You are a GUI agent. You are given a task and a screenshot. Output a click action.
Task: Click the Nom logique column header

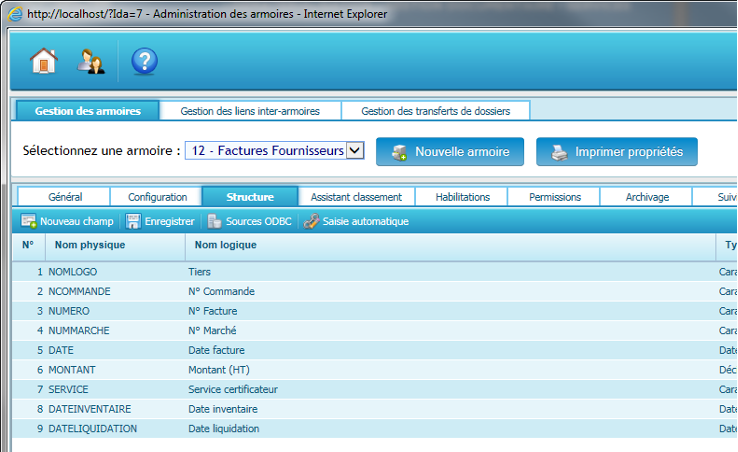[219, 244]
